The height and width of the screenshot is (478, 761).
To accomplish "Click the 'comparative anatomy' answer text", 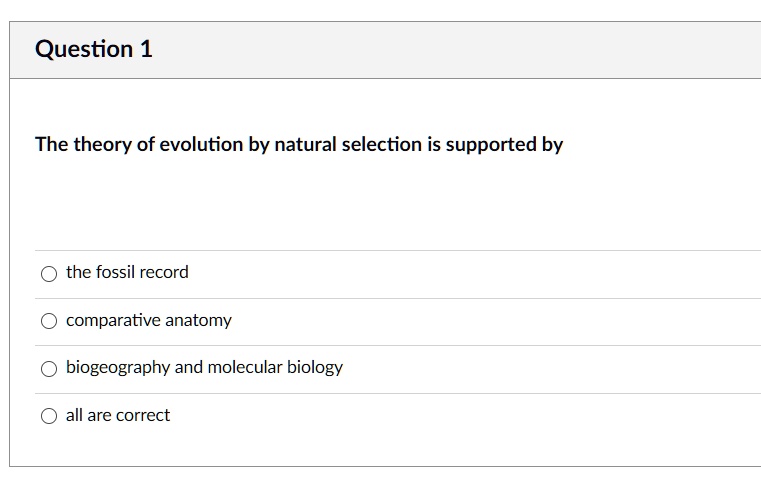I will [149, 320].
